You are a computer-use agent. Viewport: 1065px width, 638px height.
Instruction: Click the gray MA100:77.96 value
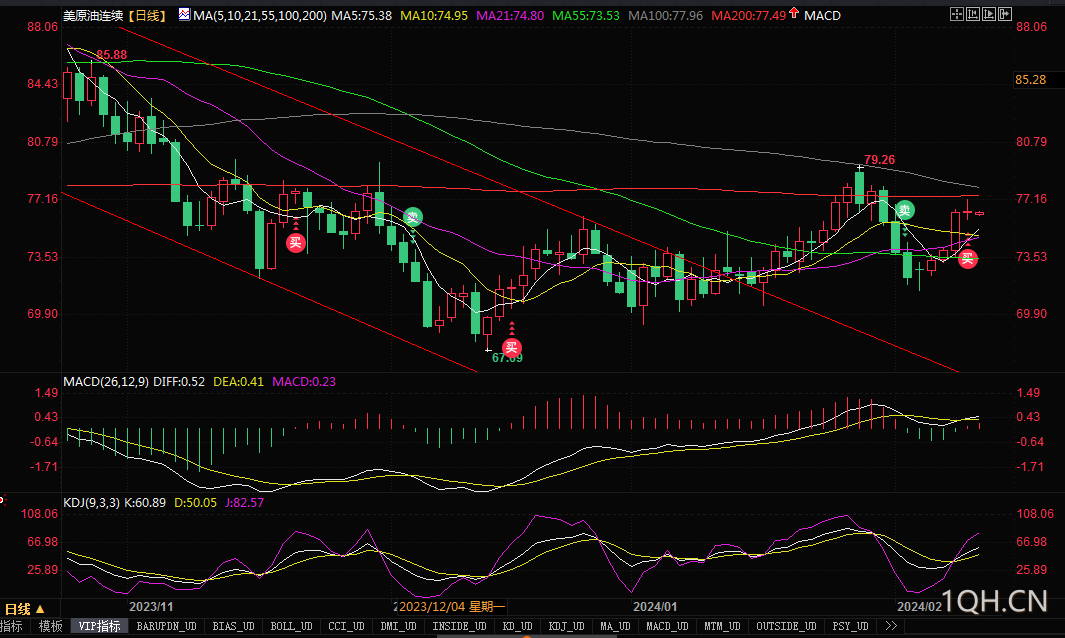pyautogui.click(x=666, y=15)
